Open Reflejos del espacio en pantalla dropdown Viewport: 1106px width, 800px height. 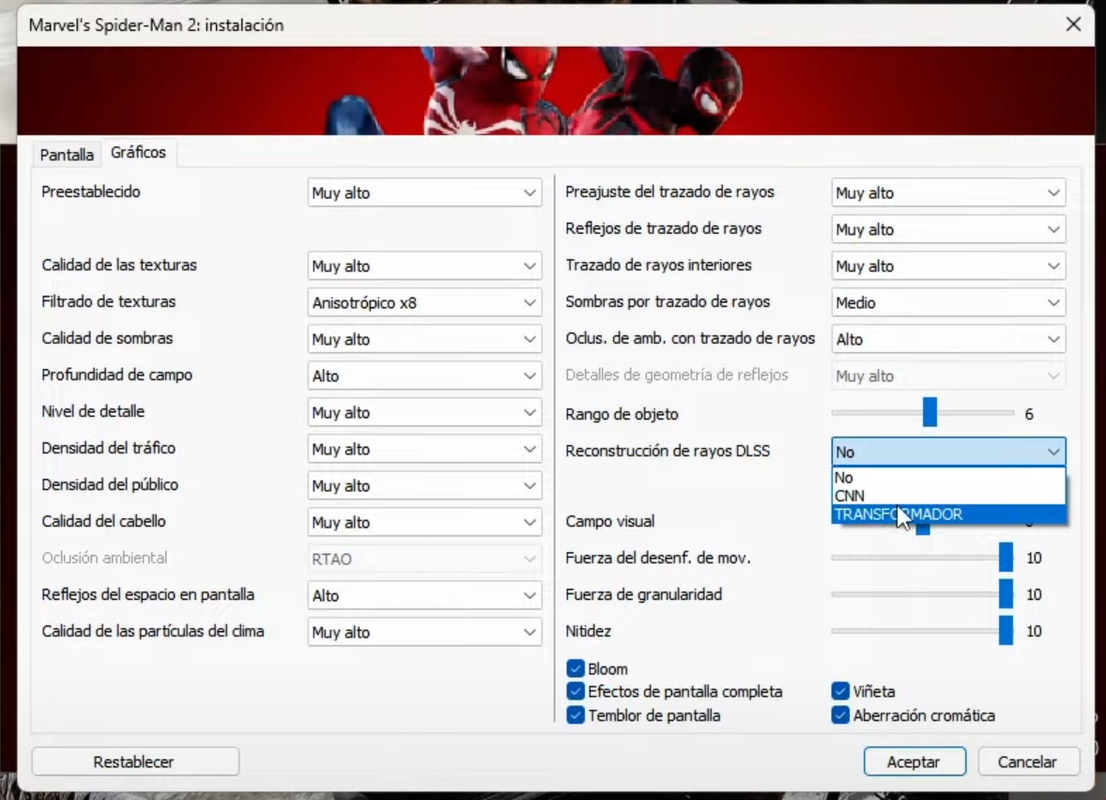pyautogui.click(x=425, y=596)
